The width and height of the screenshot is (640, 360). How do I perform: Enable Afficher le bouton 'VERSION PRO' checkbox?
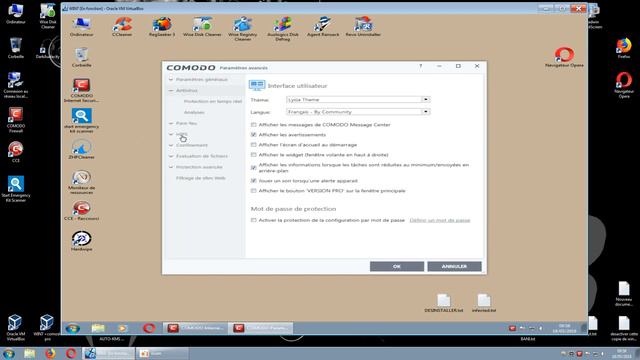tap(253, 191)
